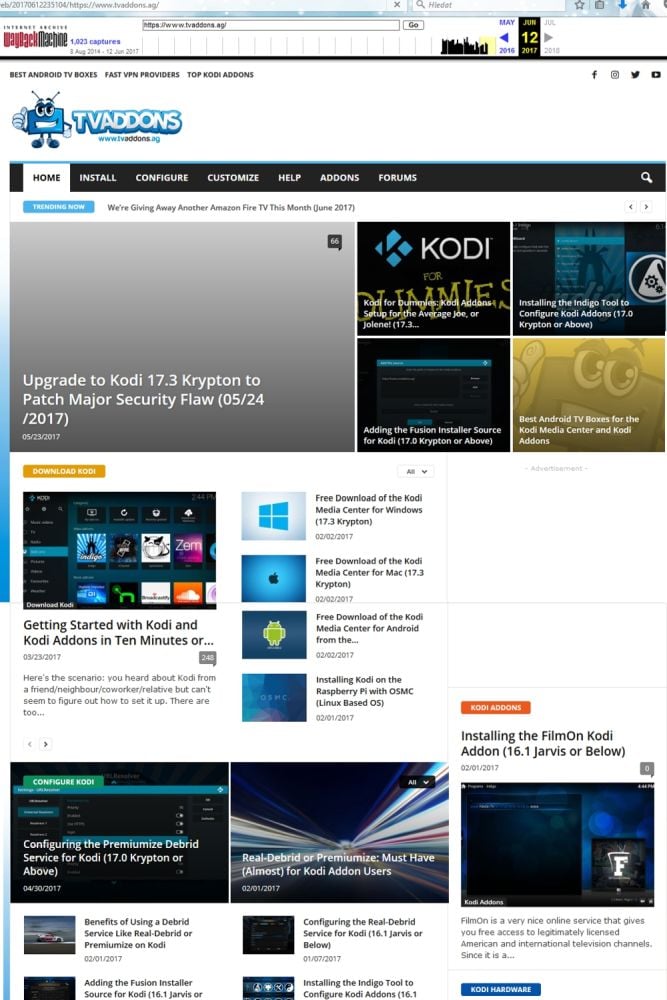This screenshot has height=1000, width=667.
Task: Open the Installing the Indigo Tool featured tile
Action: coord(589,279)
